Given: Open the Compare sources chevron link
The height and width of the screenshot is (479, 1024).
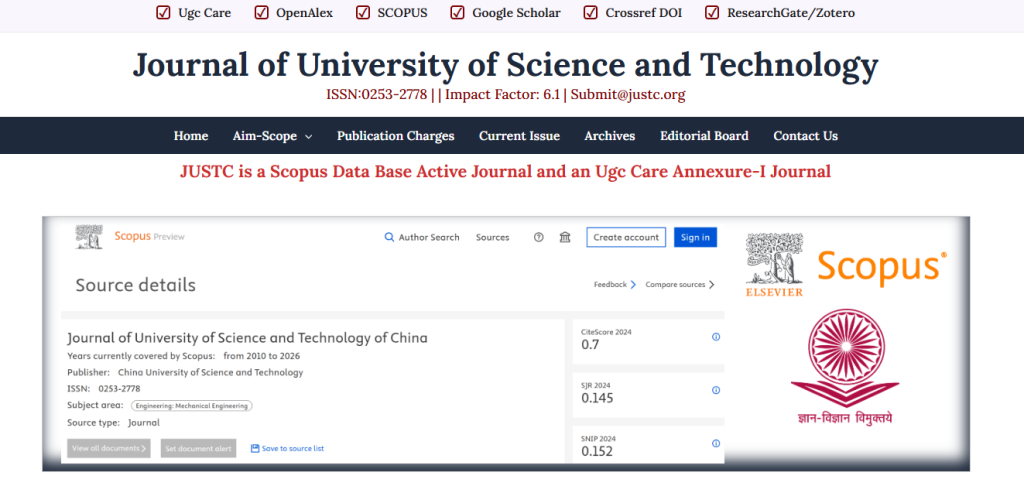Looking at the screenshot, I should 680,284.
